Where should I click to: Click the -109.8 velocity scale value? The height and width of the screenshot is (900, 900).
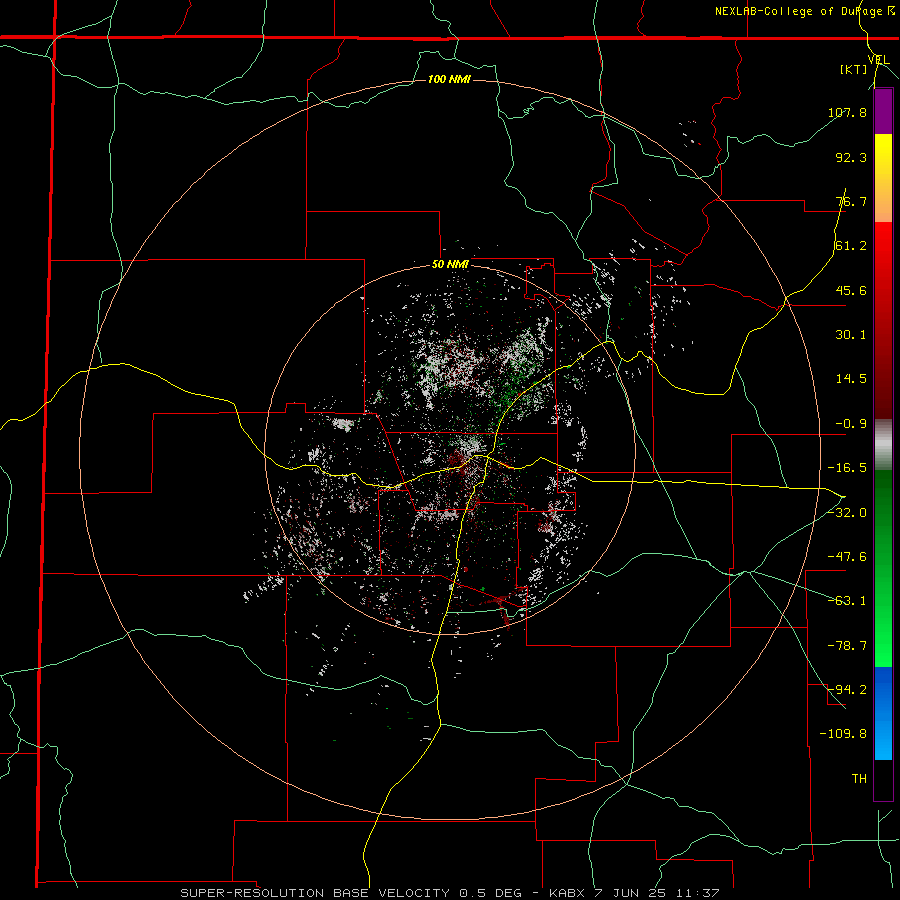point(843,734)
